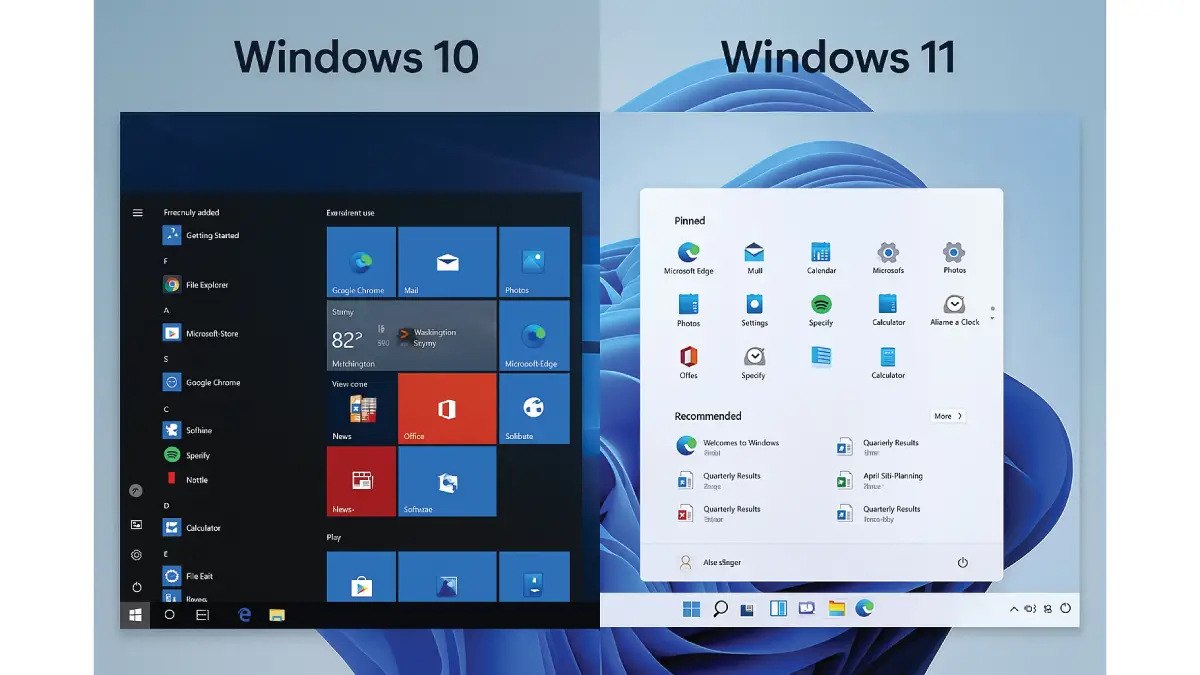This screenshot has height=675, width=1200.
Task: Open the red Office tile
Action: (447, 409)
